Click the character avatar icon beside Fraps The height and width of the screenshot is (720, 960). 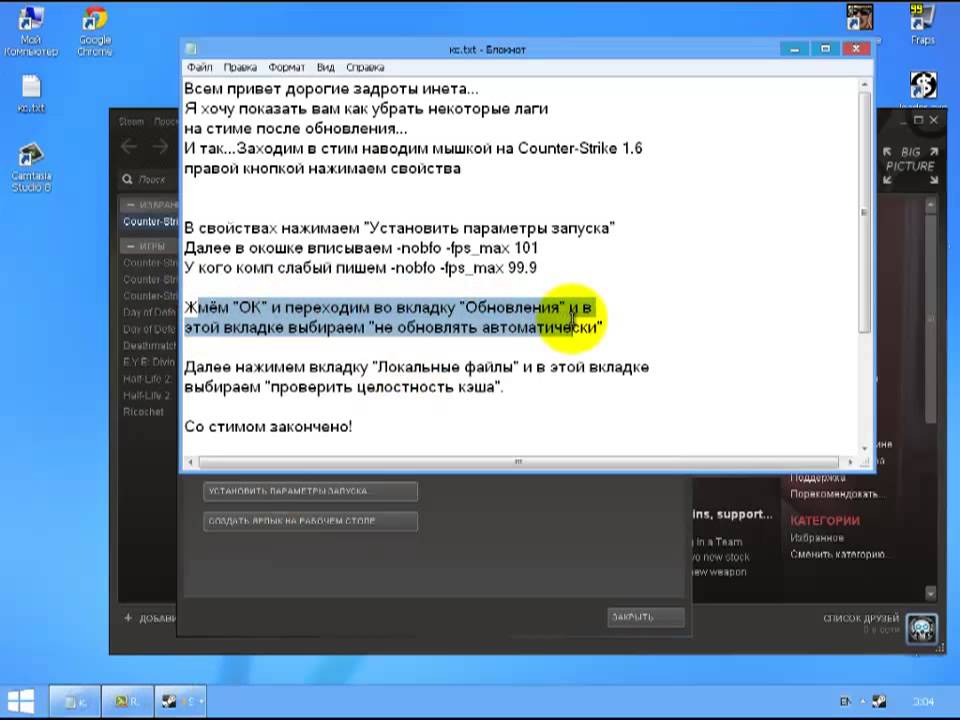tap(860, 17)
